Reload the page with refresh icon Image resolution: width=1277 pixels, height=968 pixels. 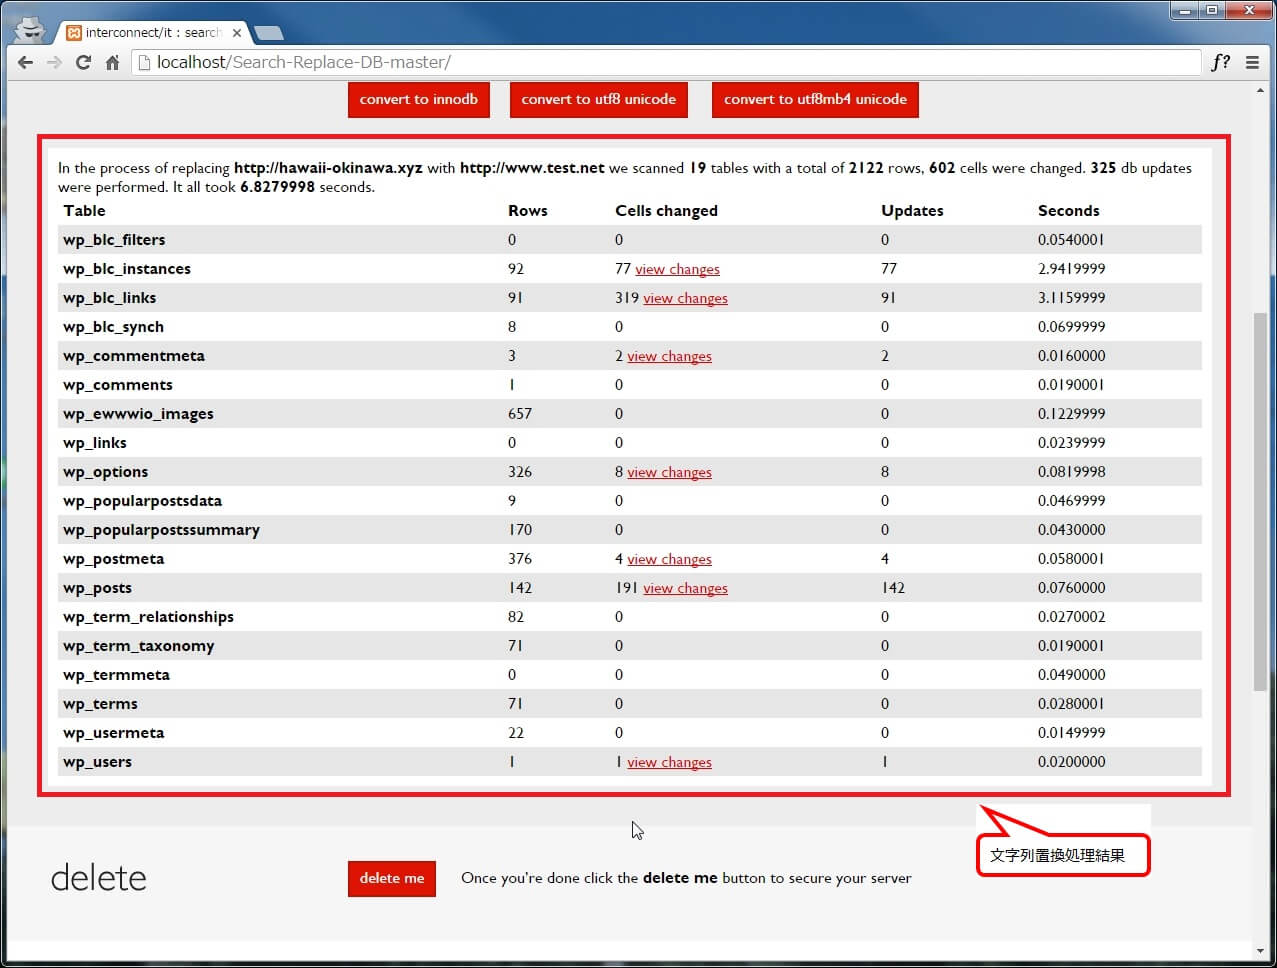click(84, 62)
